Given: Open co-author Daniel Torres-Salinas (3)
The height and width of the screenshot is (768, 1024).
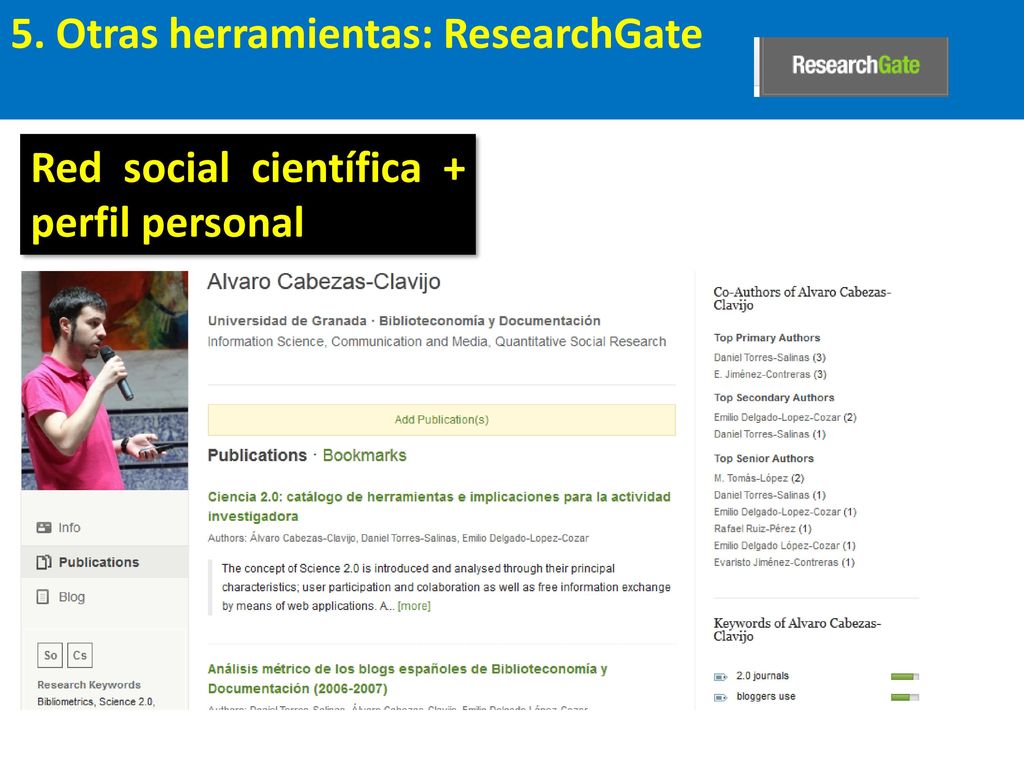Looking at the screenshot, I should pos(769,358).
